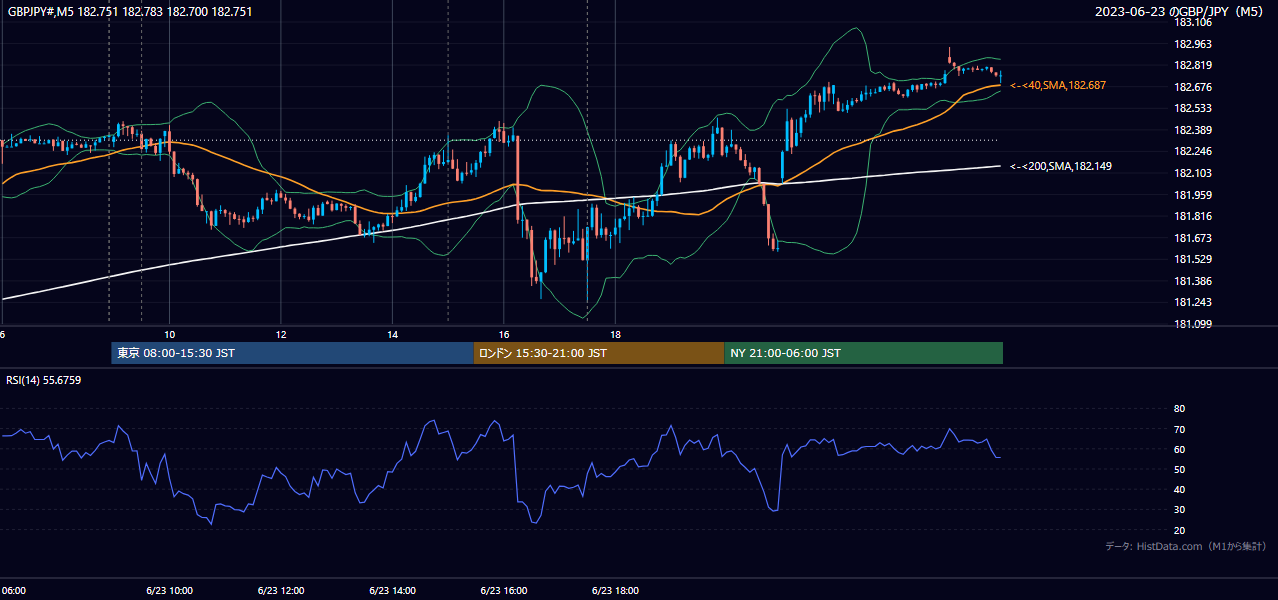Click price axis value 181.529
This screenshot has height=600, width=1278.
coord(1192,260)
